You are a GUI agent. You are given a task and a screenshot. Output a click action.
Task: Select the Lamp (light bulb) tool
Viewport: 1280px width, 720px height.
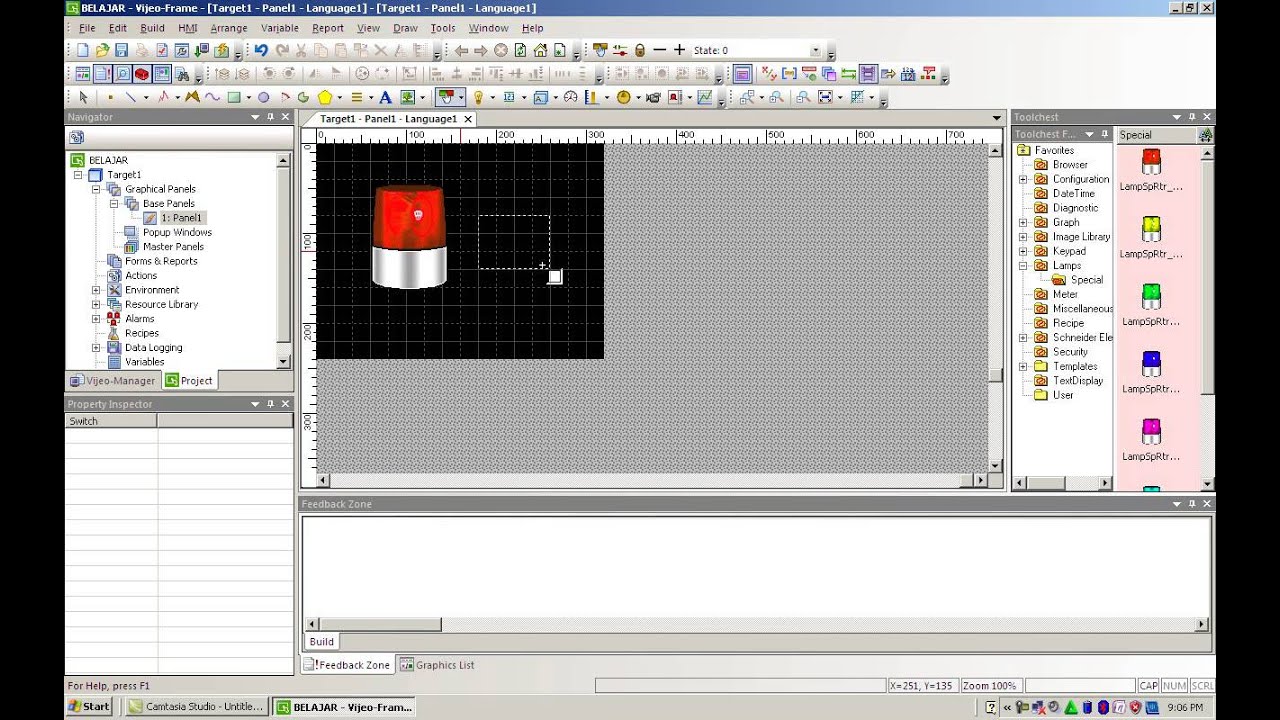(478, 97)
